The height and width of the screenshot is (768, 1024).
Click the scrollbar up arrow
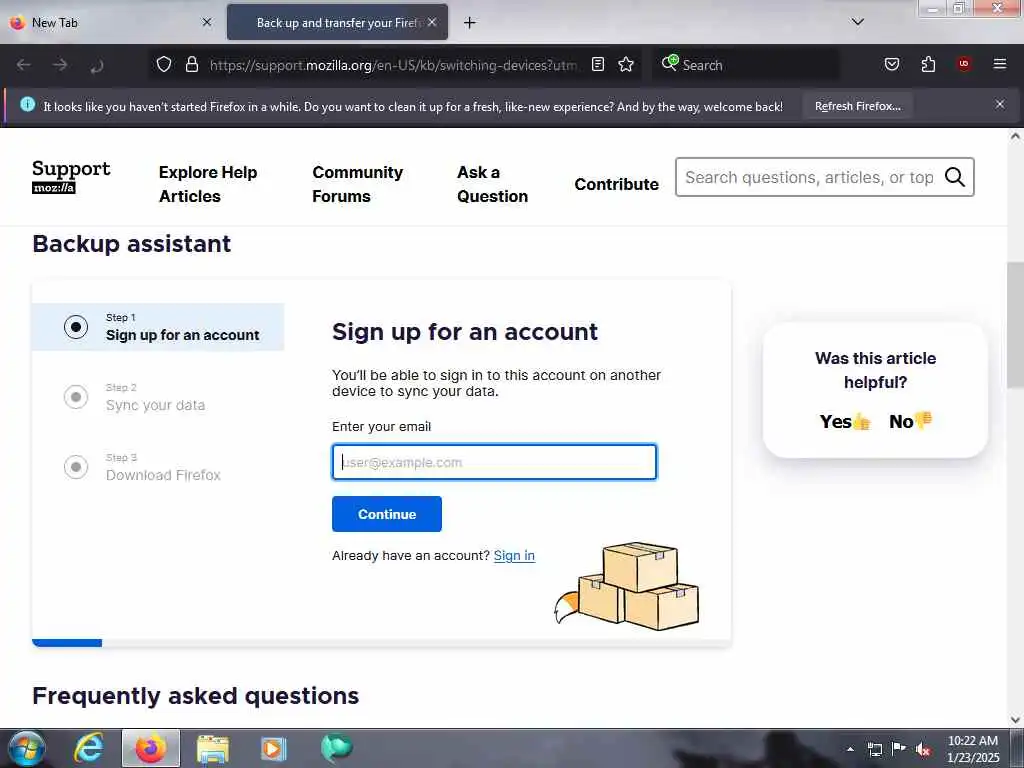tap(1015, 136)
